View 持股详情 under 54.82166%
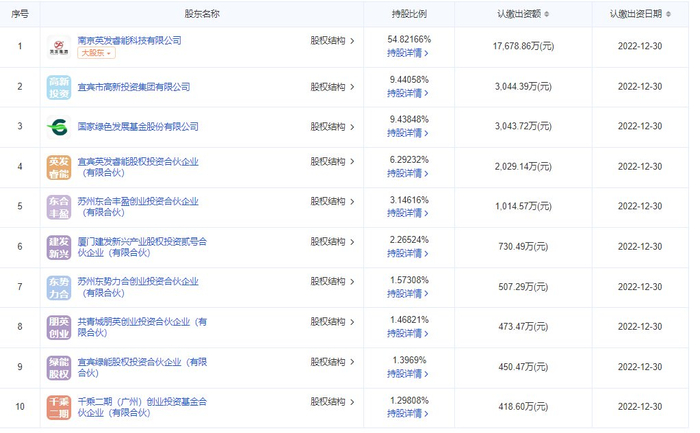 (408, 53)
